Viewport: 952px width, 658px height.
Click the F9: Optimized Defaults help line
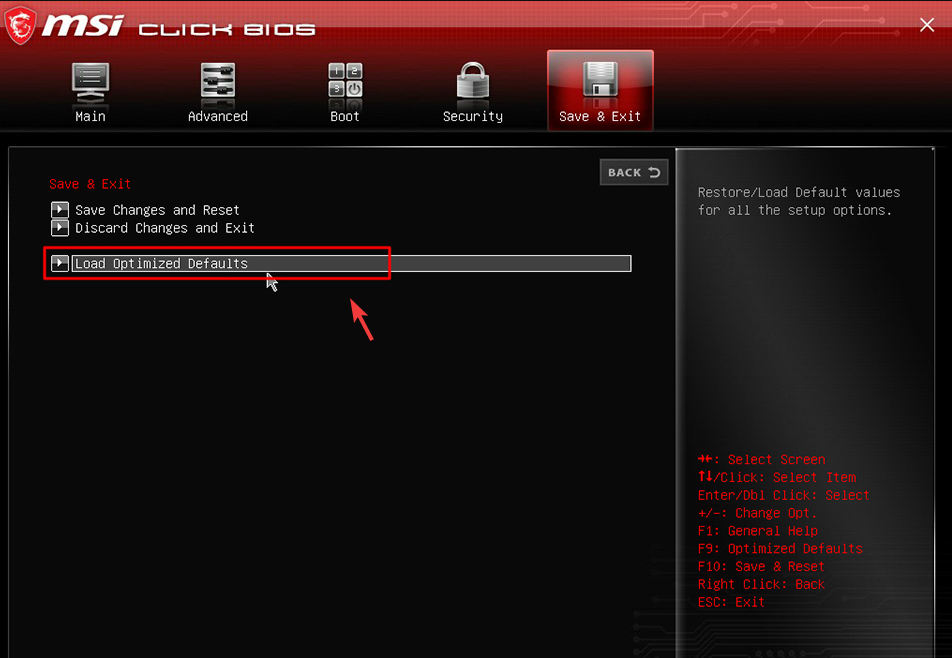point(780,549)
